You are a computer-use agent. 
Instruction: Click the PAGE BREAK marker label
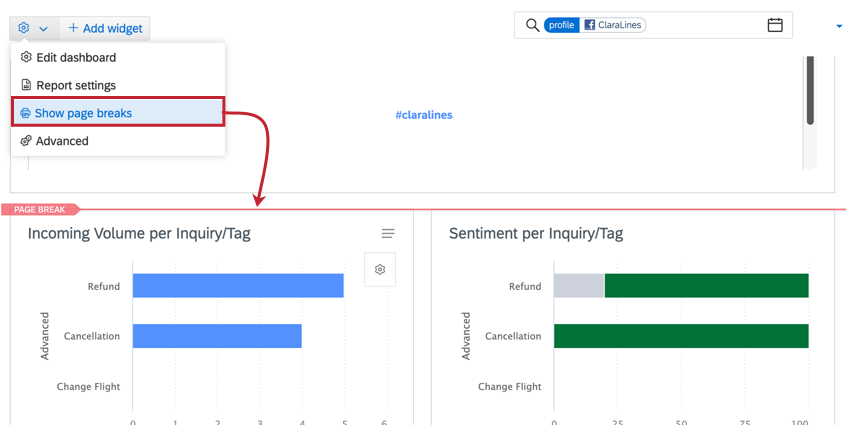(40, 209)
